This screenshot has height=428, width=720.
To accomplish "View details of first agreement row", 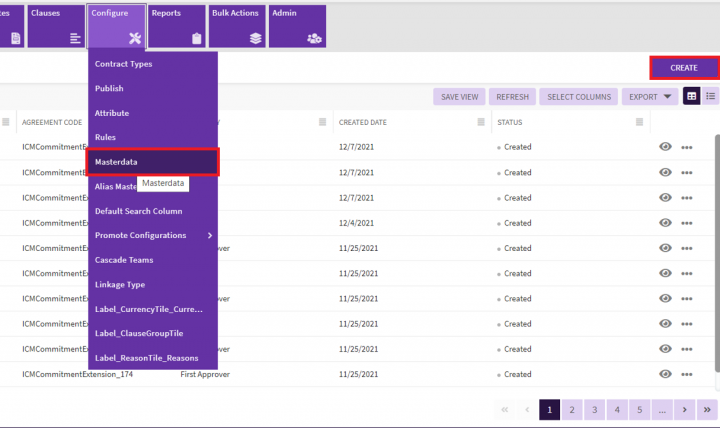I will click(665, 146).
